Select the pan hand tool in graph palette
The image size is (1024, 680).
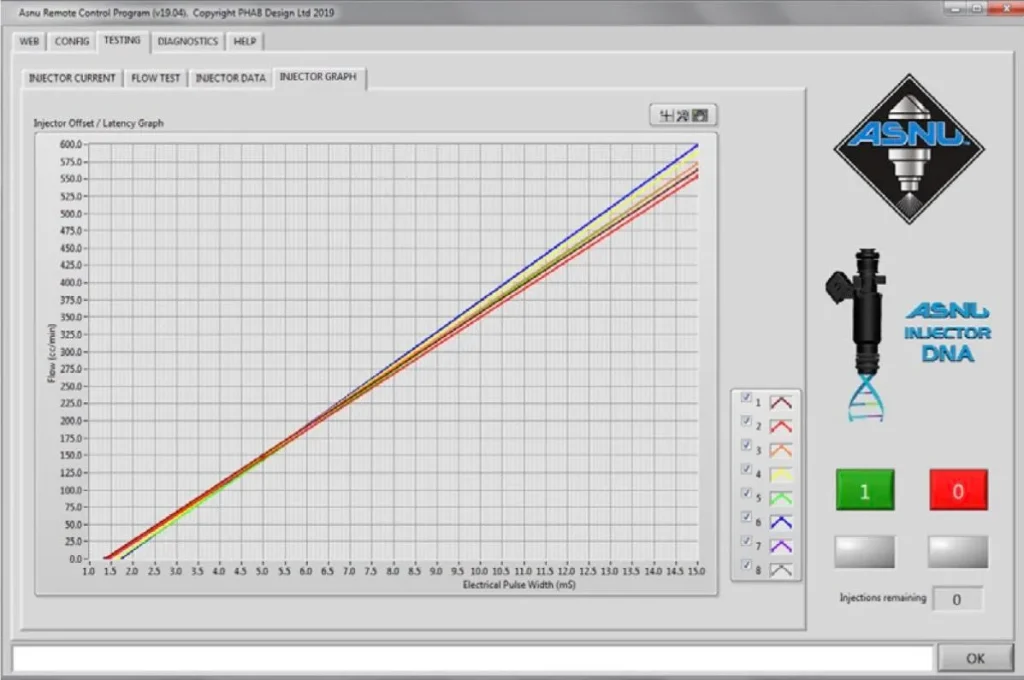[700, 116]
